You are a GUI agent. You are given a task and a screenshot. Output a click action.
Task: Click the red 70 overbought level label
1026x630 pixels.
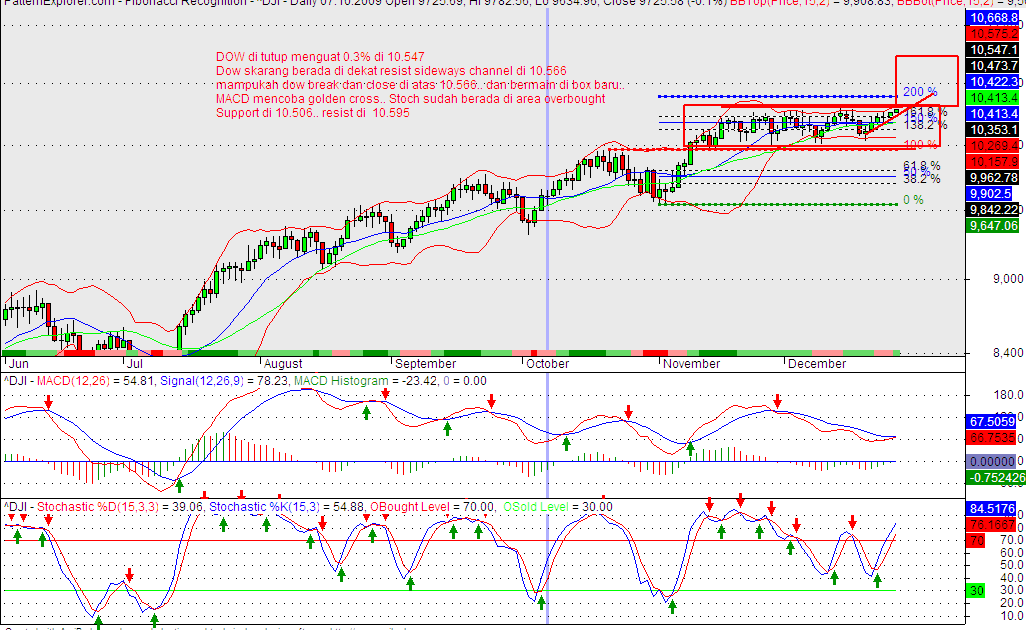pos(976,541)
